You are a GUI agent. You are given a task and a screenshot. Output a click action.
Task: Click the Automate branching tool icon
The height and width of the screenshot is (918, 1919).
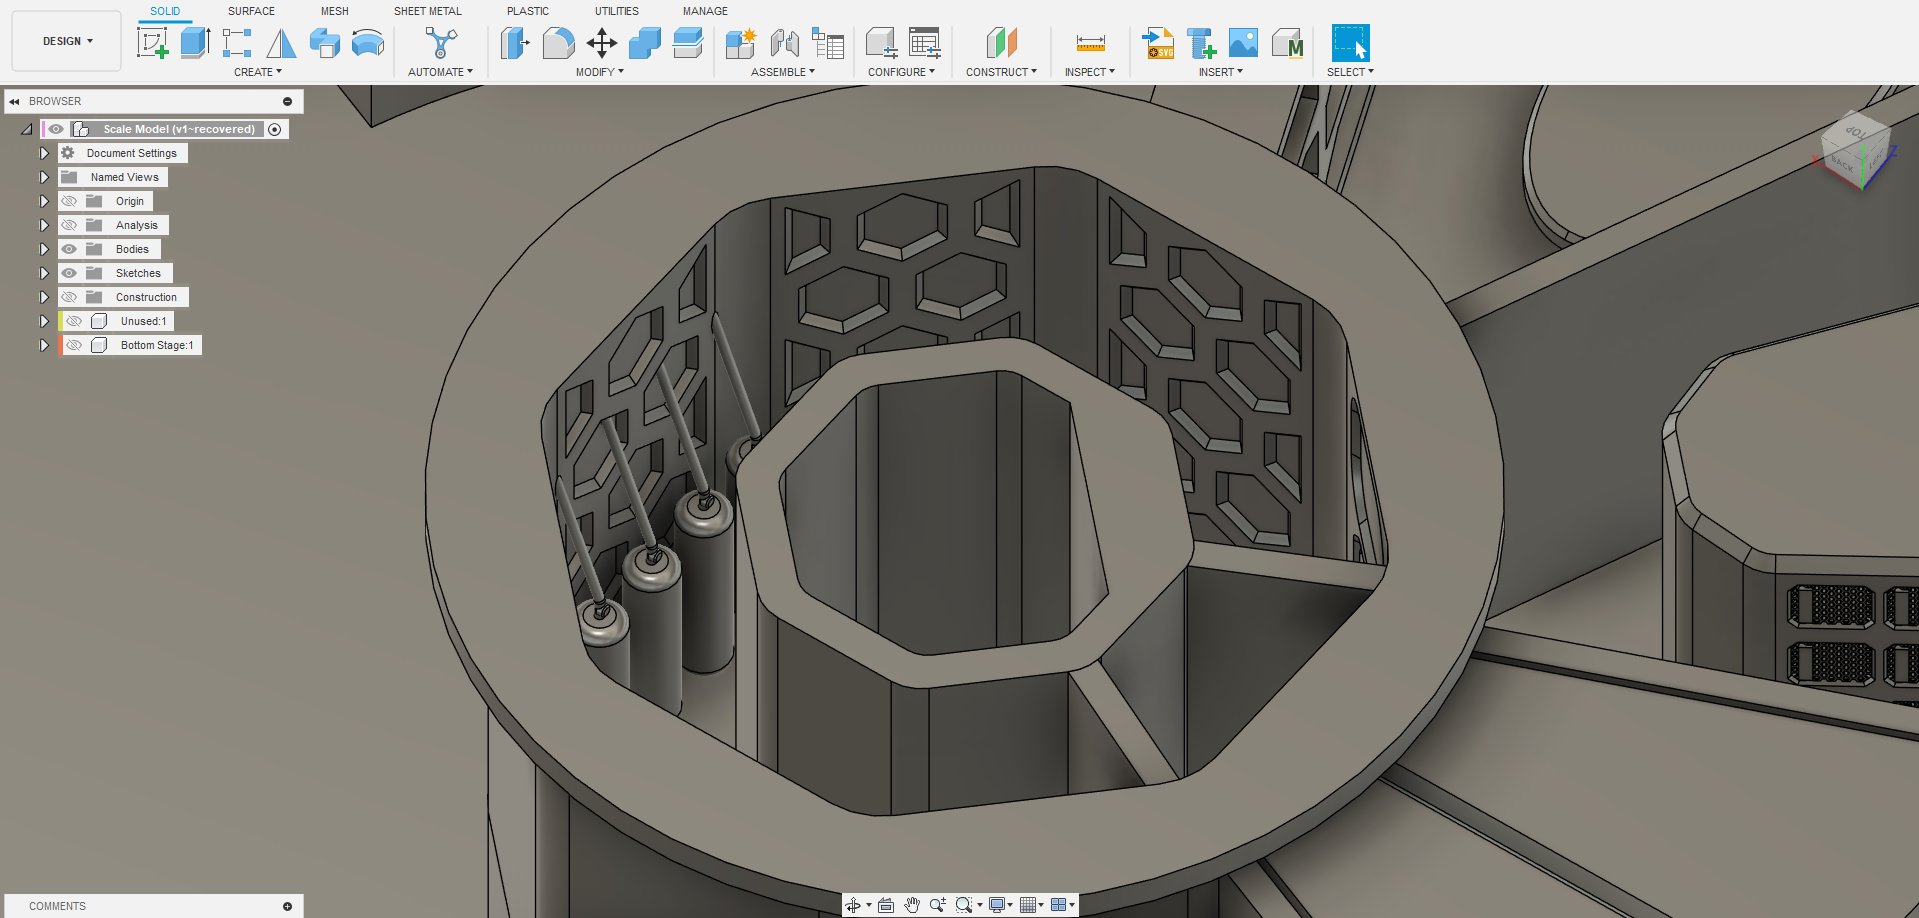coord(441,43)
